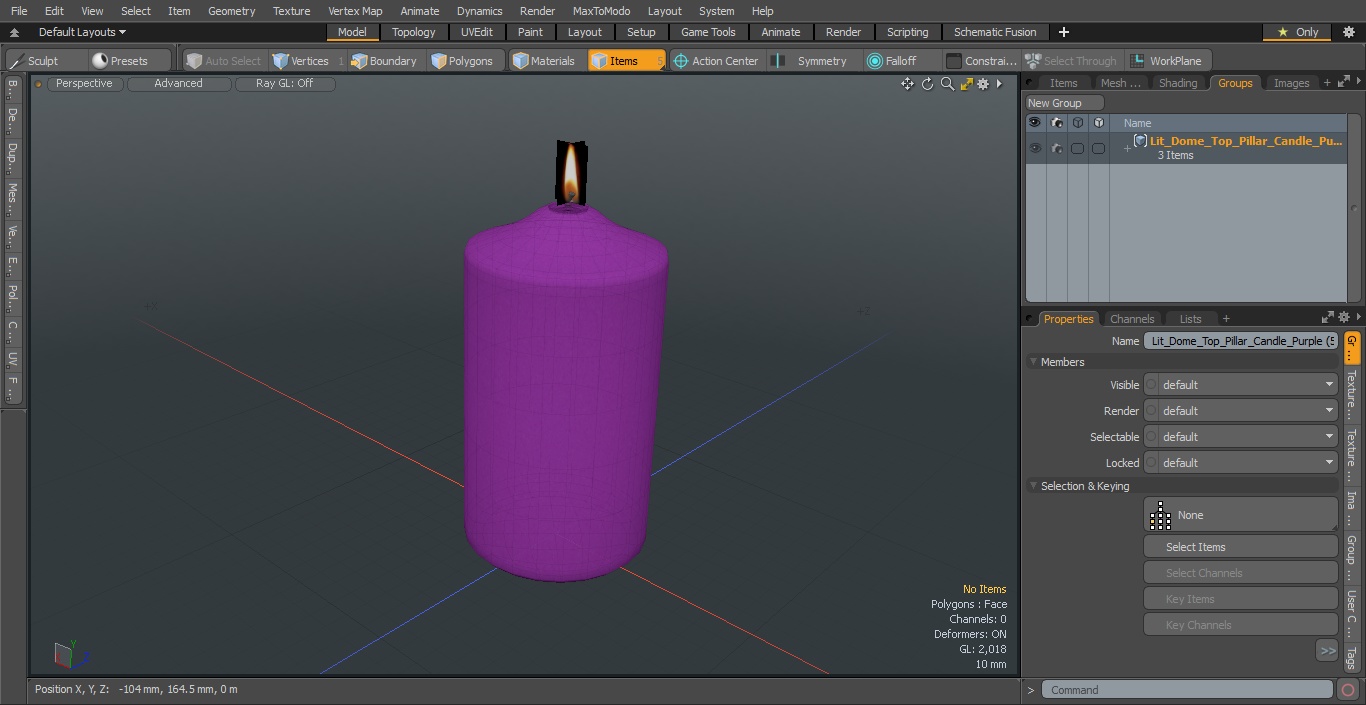Open the Advanced shading style dropdown
Screen dimensions: 1366x705
pyautogui.click(x=178, y=83)
